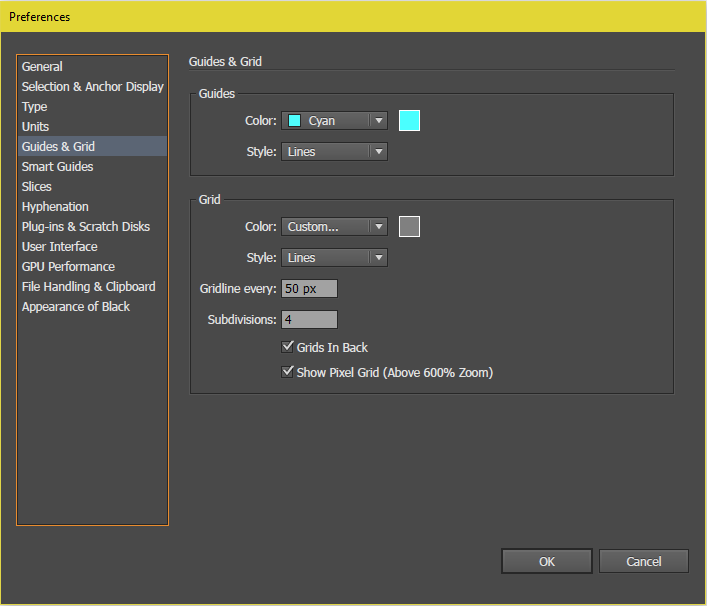Switch to User Interface preferences
707x606 pixels.
point(59,247)
